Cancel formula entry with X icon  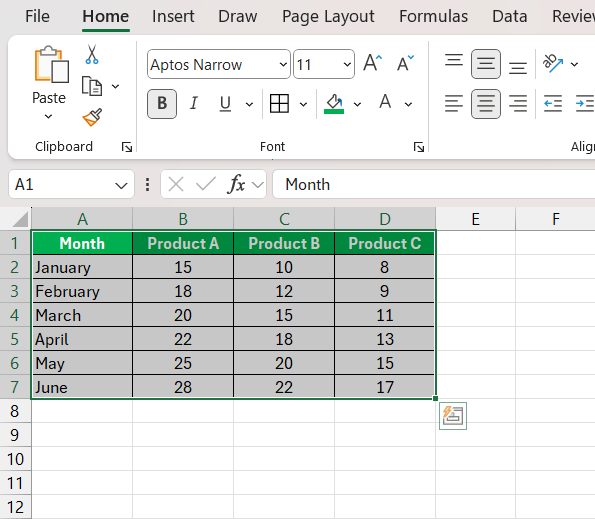pos(176,184)
